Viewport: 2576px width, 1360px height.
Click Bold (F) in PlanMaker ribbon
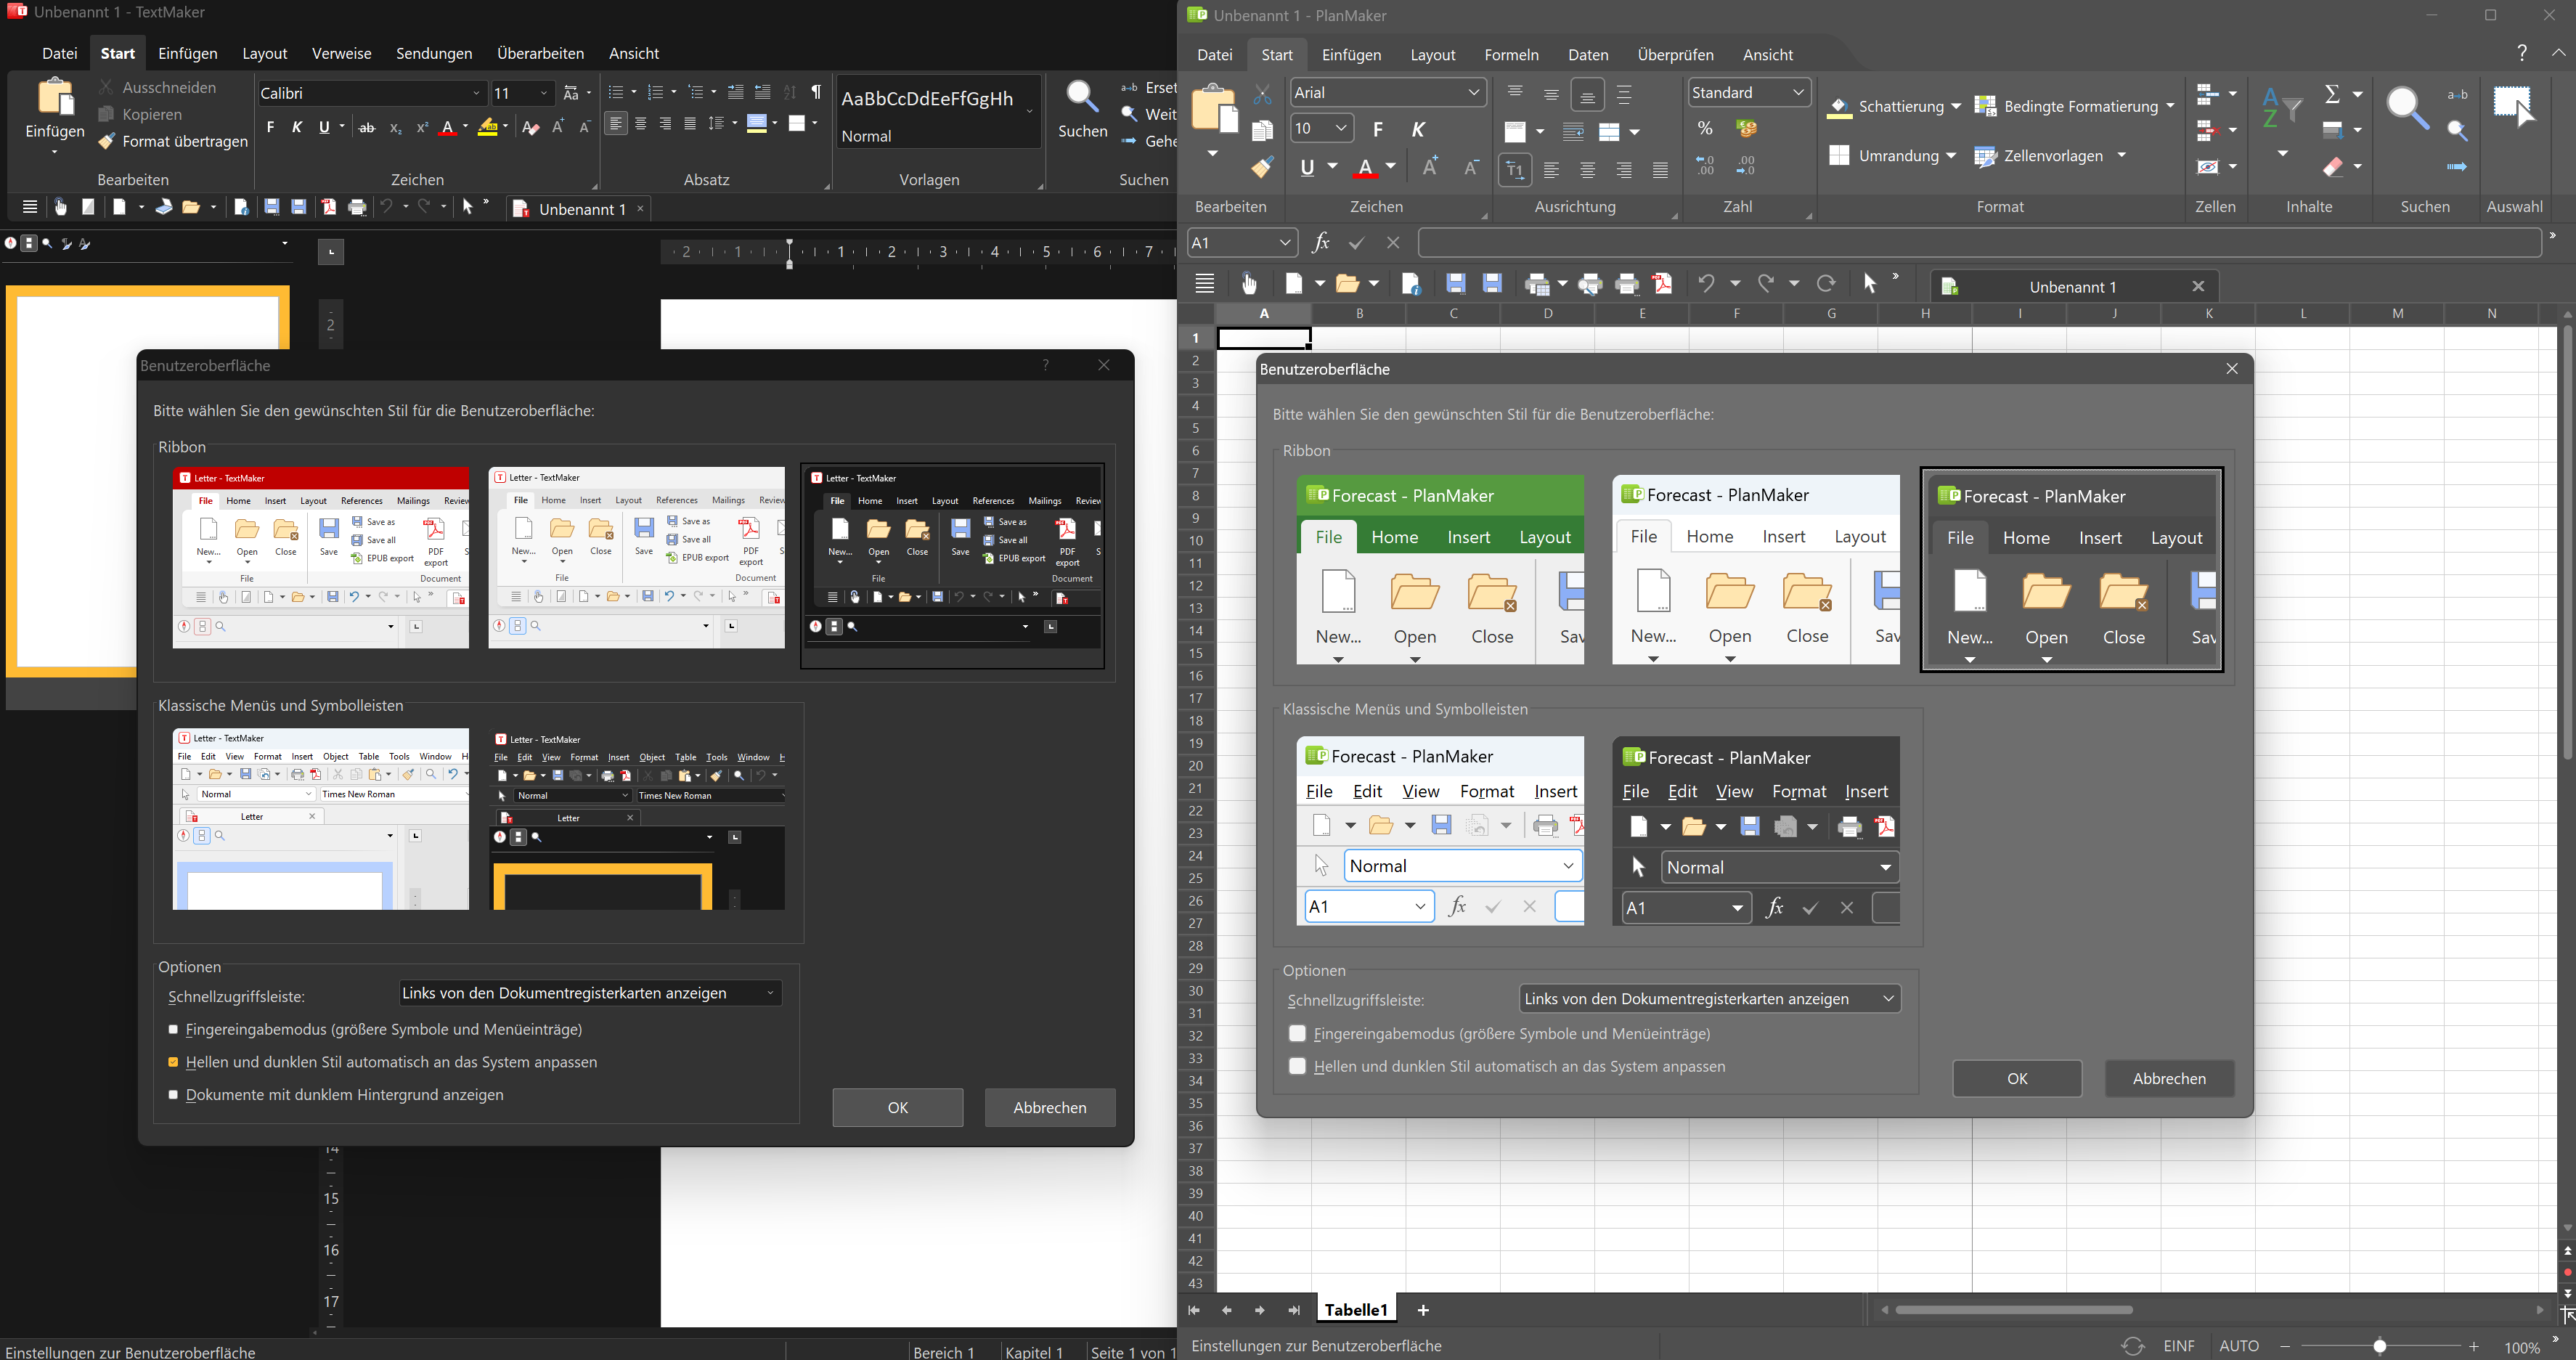(x=1379, y=129)
